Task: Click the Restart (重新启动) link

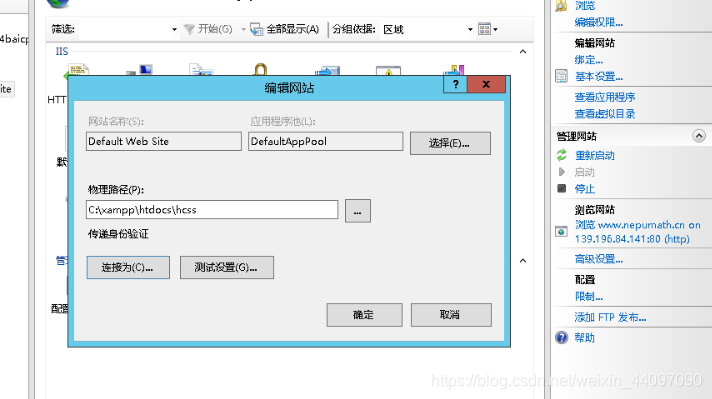Action: (x=595, y=156)
